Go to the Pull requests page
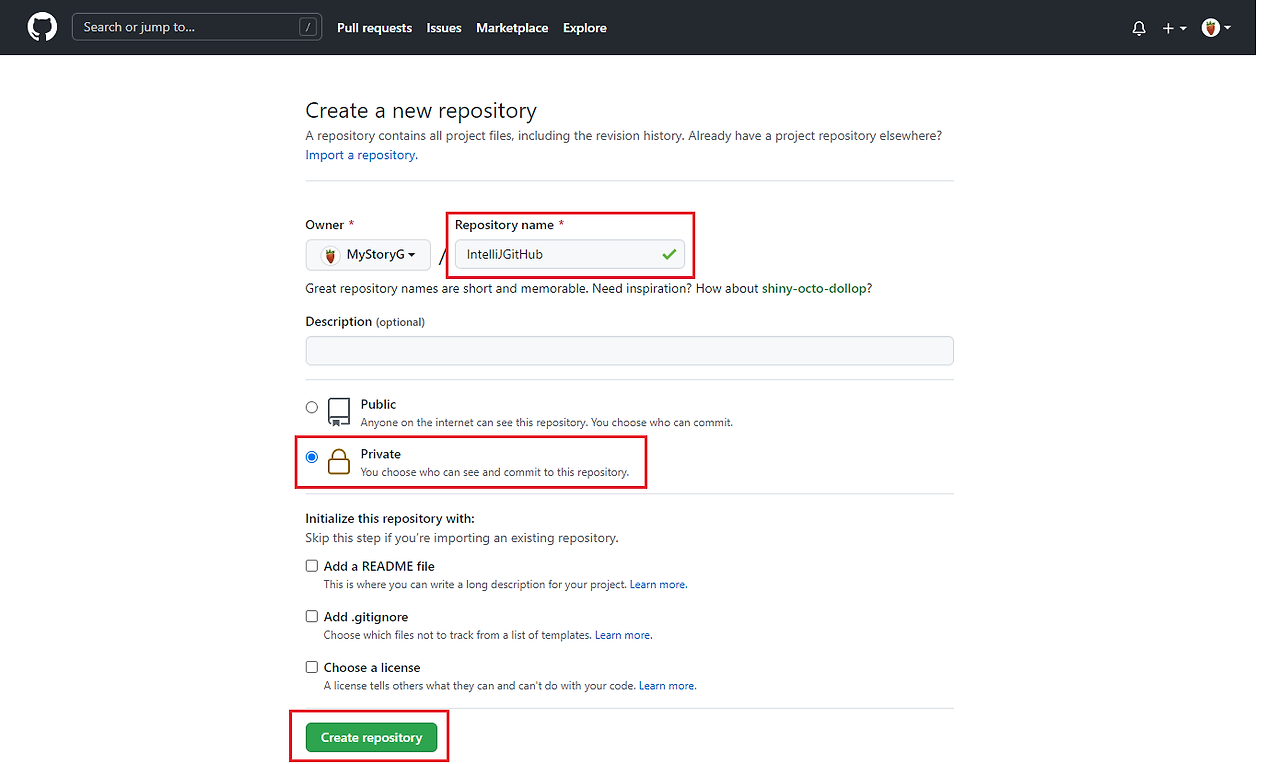Viewport: 1280px width, 764px height. (x=374, y=27)
